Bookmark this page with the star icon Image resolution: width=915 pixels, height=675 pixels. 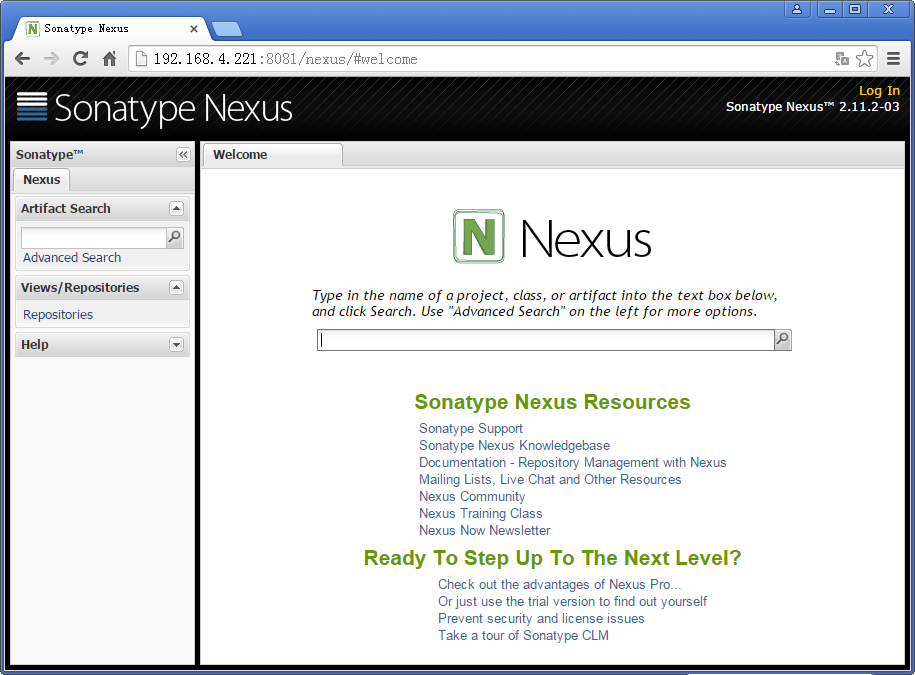[x=864, y=58]
